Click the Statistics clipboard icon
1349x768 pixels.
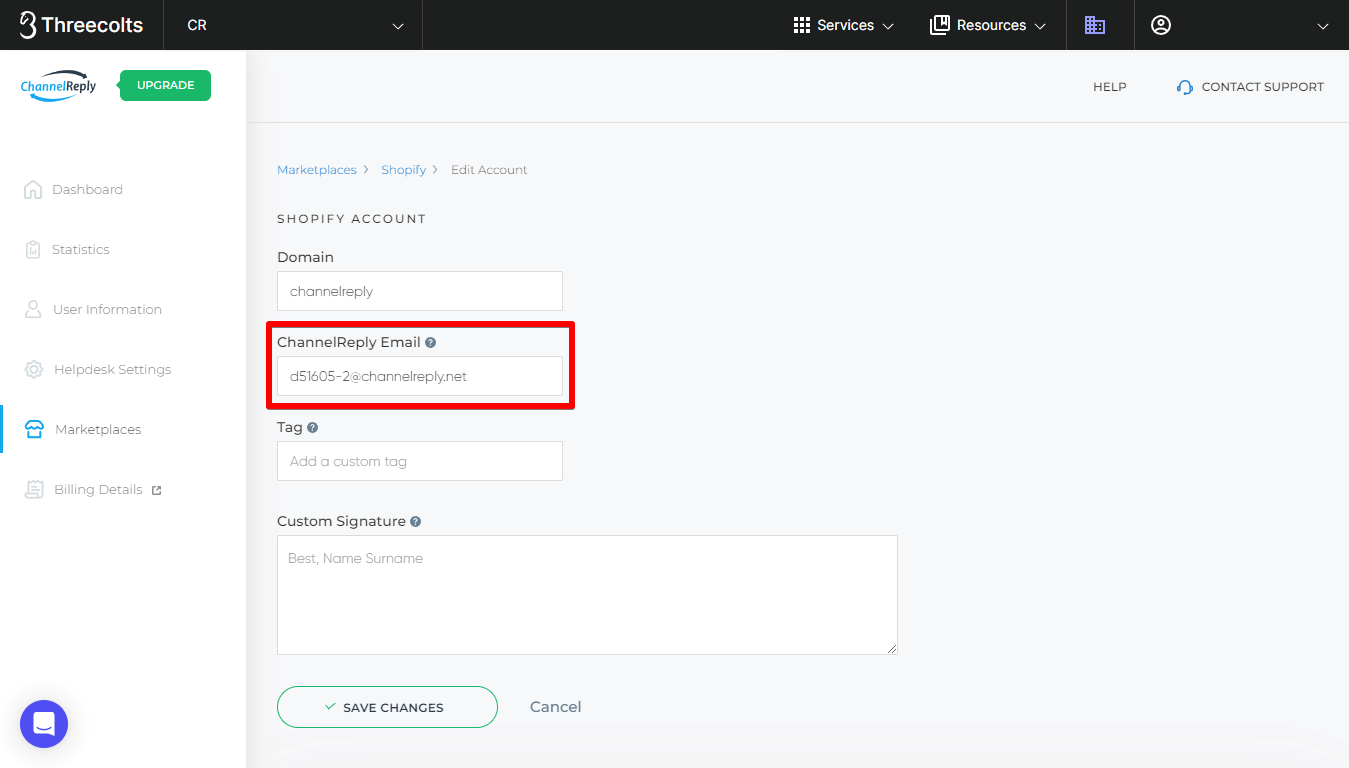[33, 249]
